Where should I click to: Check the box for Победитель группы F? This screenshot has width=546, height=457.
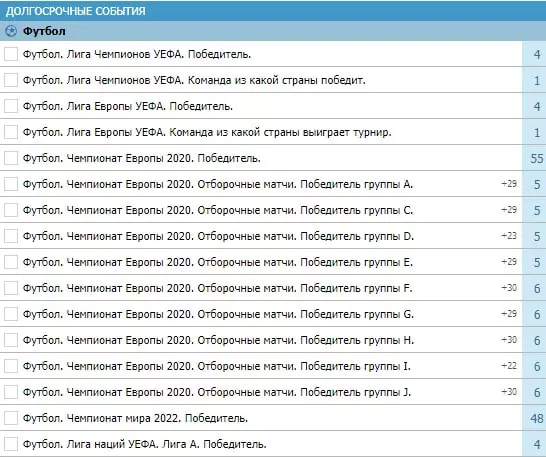tap(11, 288)
